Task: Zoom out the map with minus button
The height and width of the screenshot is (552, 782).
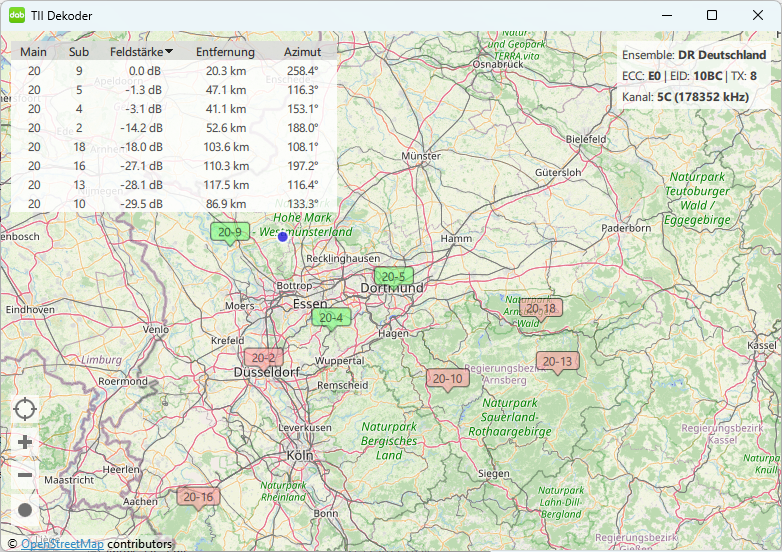Action: (x=25, y=476)
